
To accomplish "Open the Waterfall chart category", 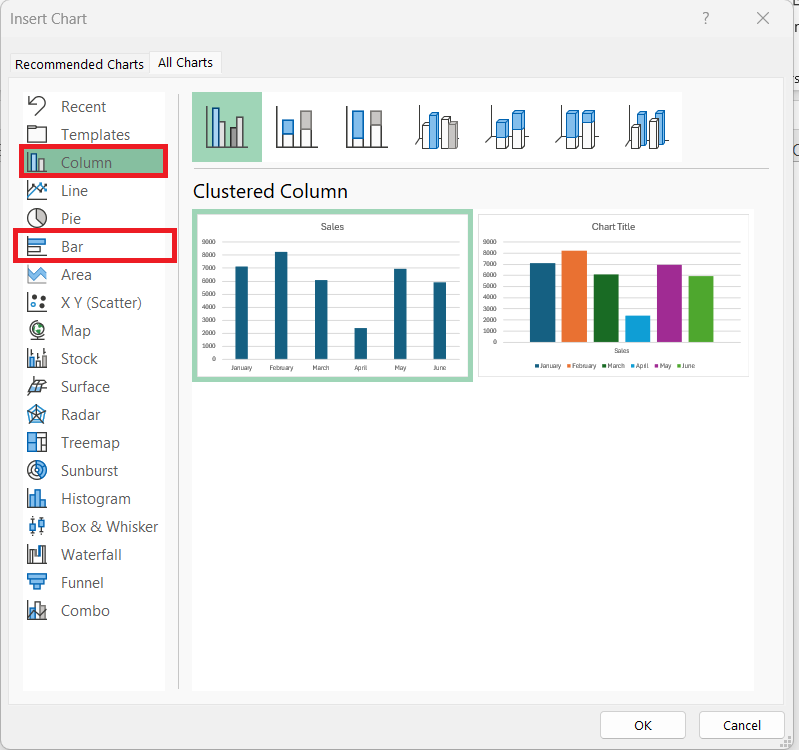I will (94, 555).
